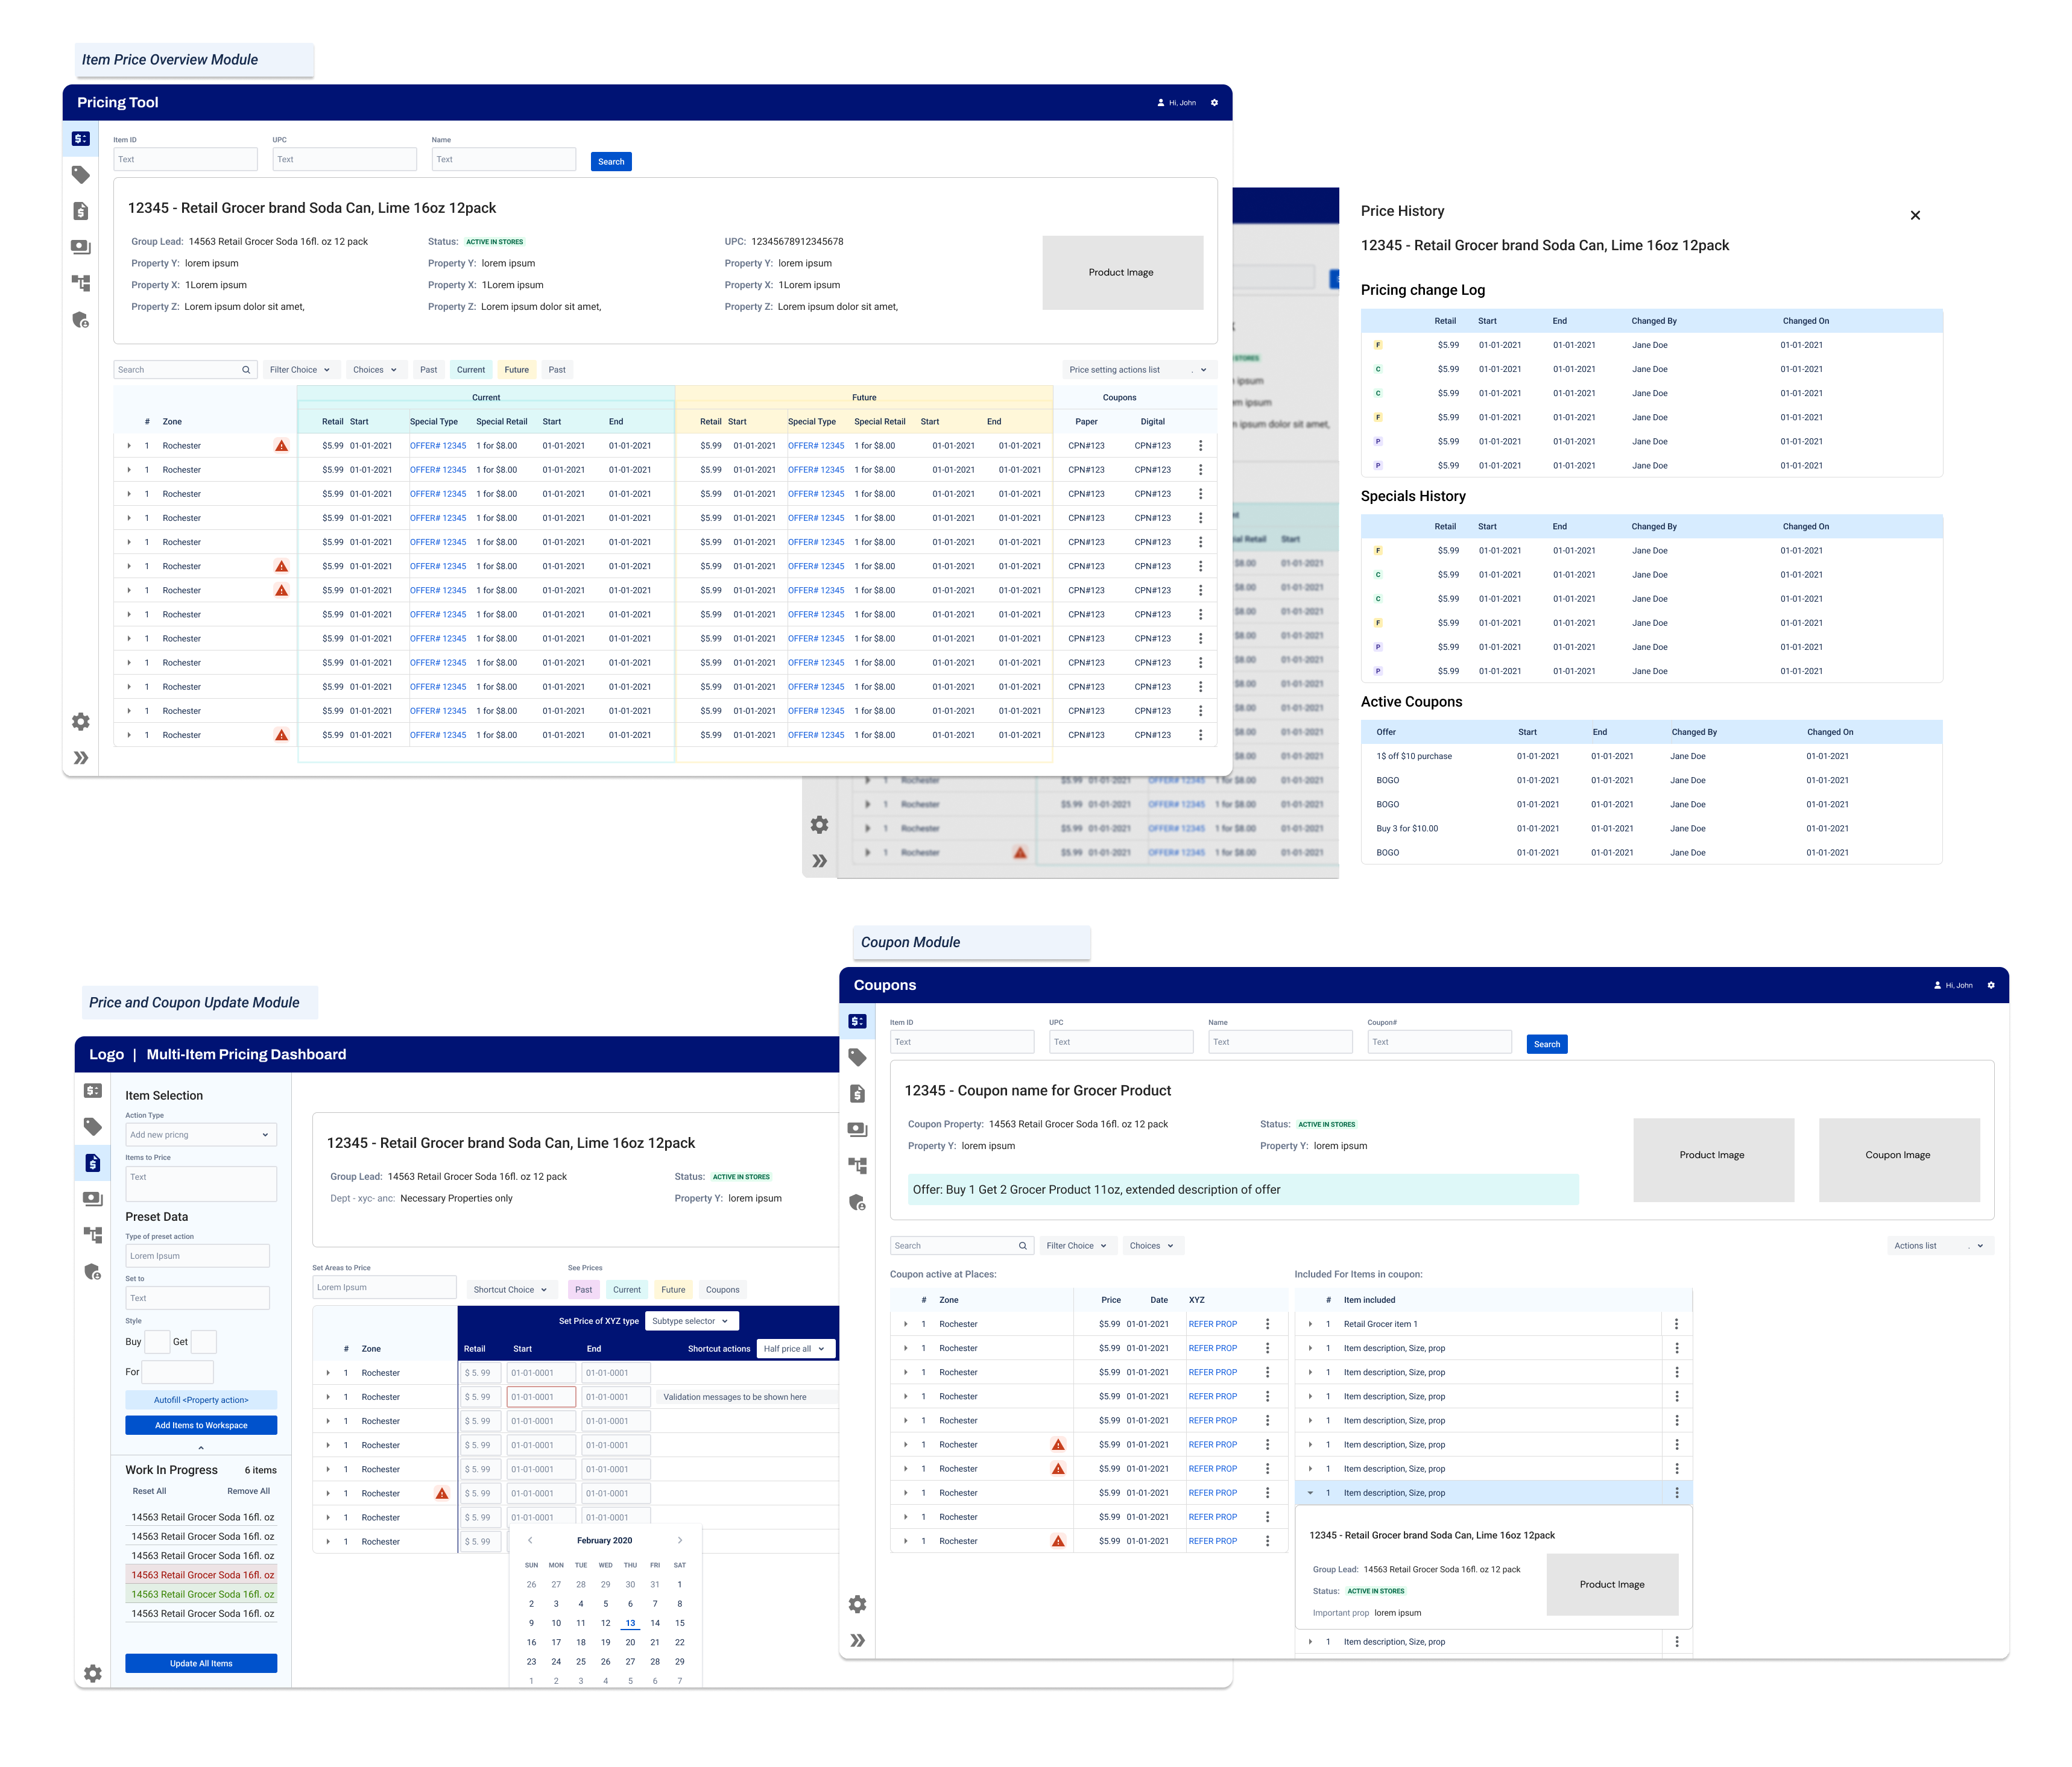Select the red highlighted Work In Progress item

point(201,1575)
